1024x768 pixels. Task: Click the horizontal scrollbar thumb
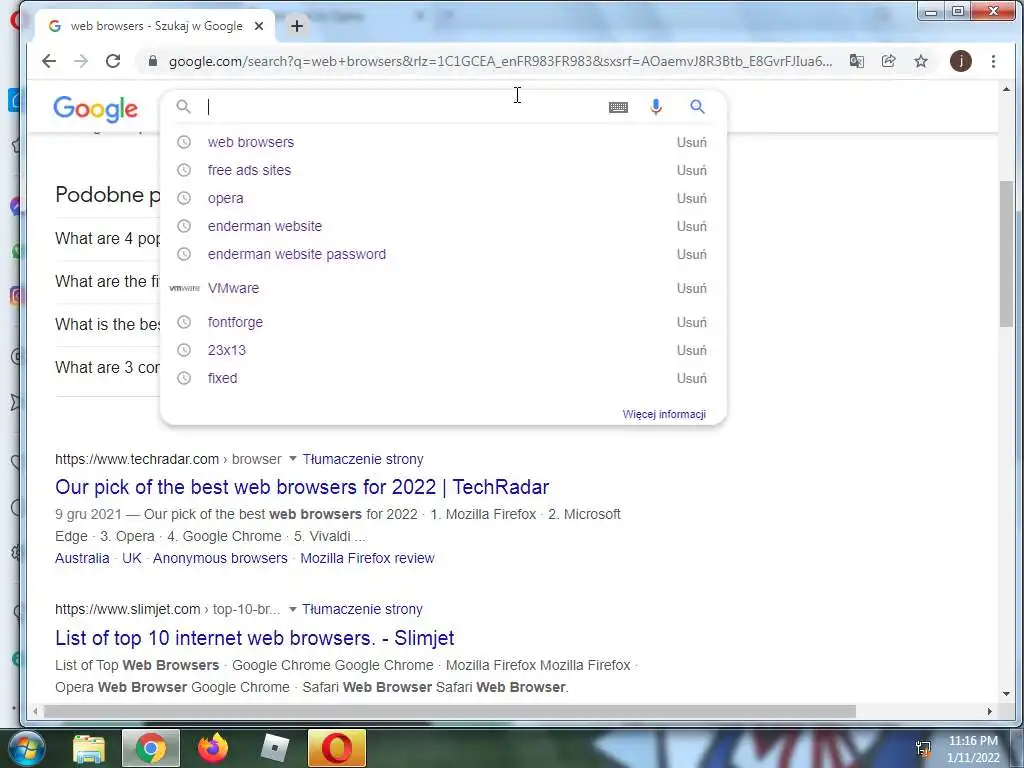pos(449,711)
